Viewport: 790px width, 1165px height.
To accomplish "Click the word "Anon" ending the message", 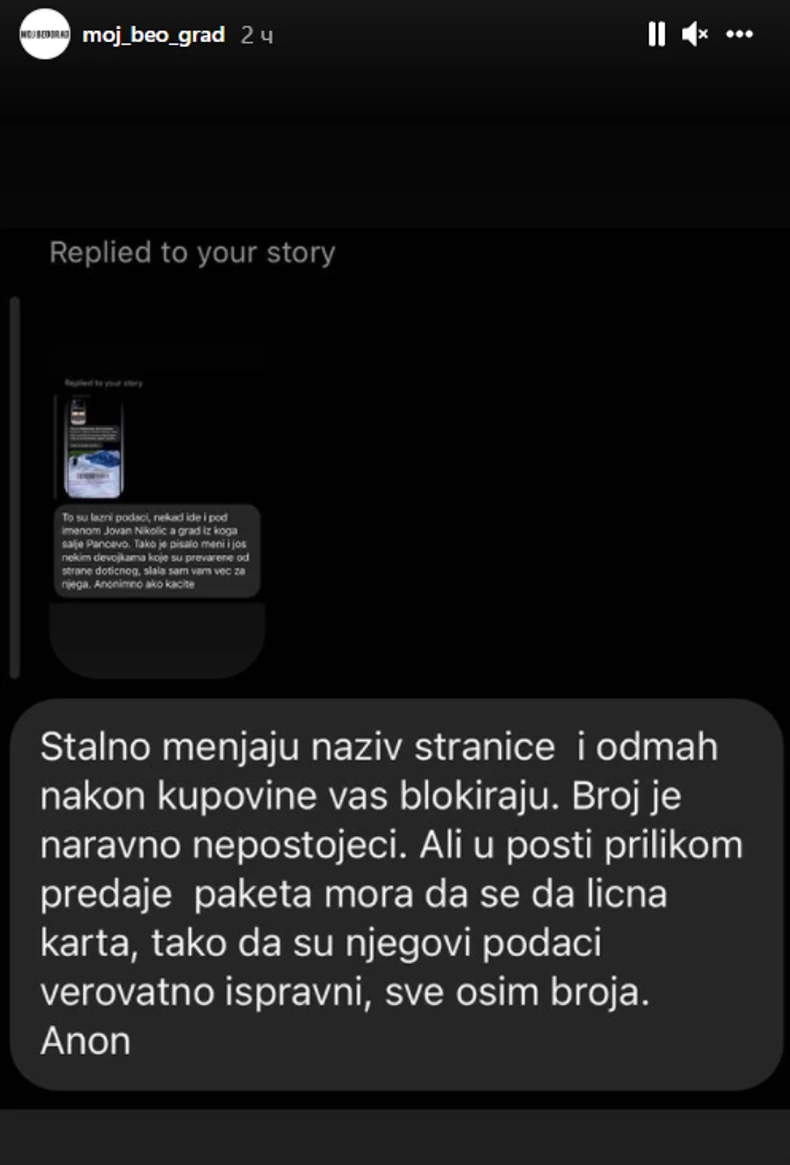I will click(x=85, y=1041).
